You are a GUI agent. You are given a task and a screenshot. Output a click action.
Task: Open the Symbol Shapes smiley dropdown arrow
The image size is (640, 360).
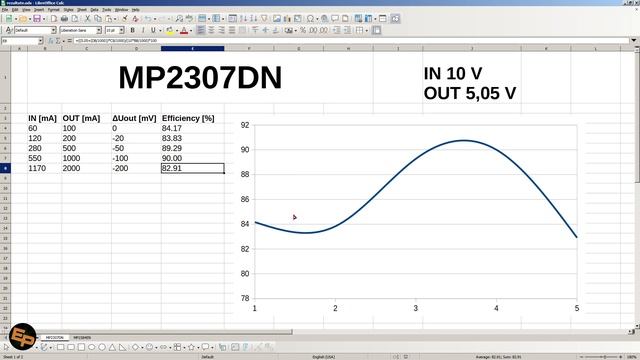point(156,348)
